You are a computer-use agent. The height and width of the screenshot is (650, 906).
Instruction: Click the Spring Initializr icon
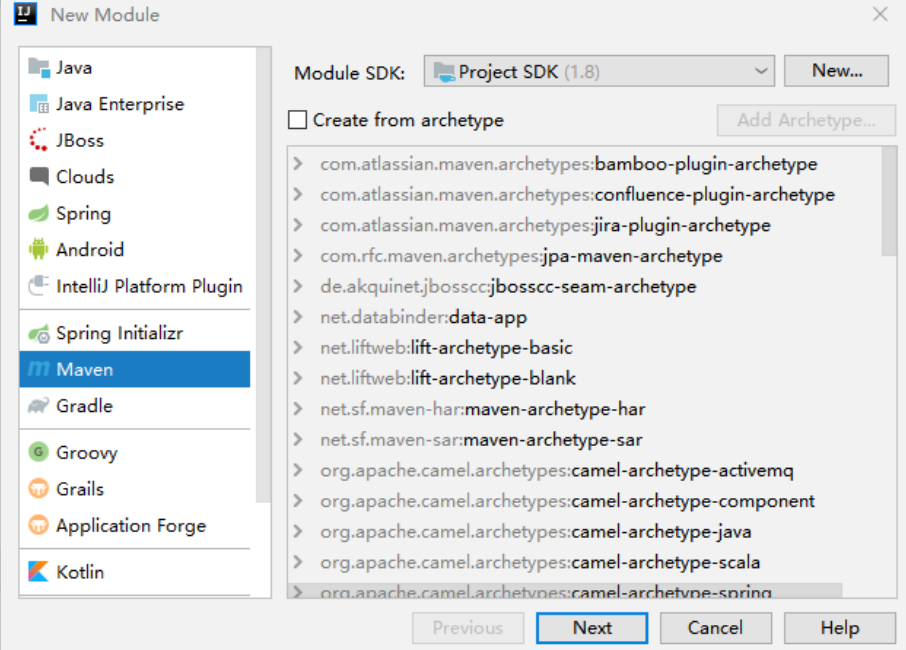pyautogui.click(x=39, y=333)
